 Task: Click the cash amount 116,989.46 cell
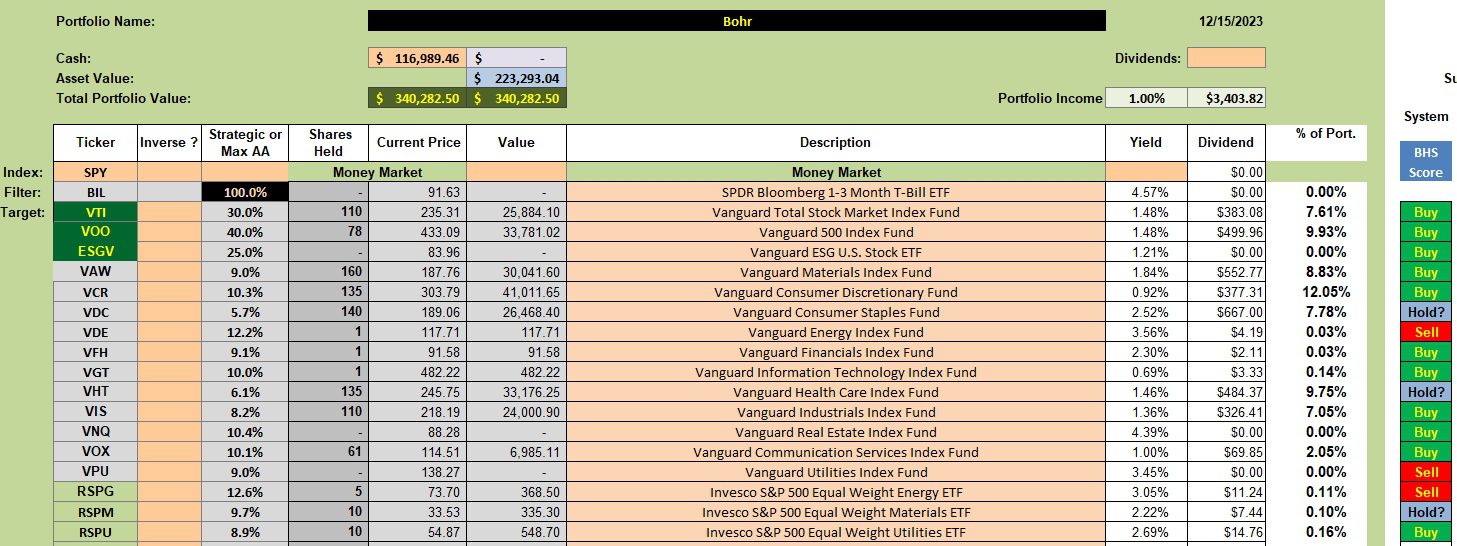click(418, 58)
